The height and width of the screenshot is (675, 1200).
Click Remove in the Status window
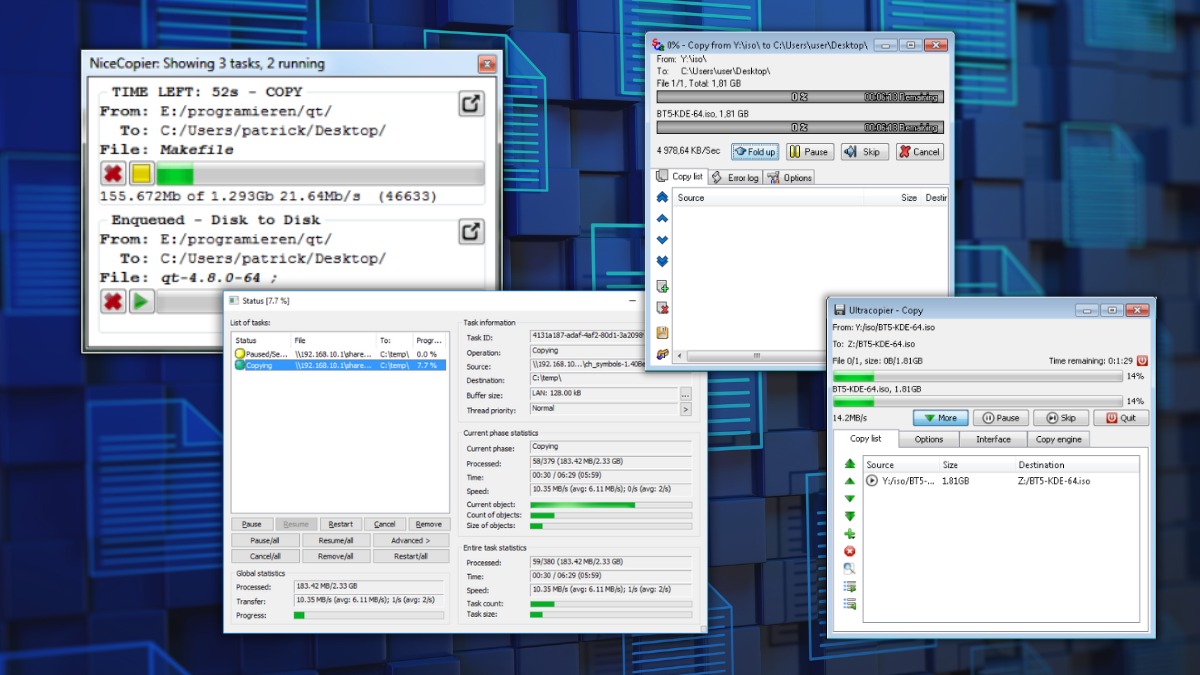click(429, 524)
